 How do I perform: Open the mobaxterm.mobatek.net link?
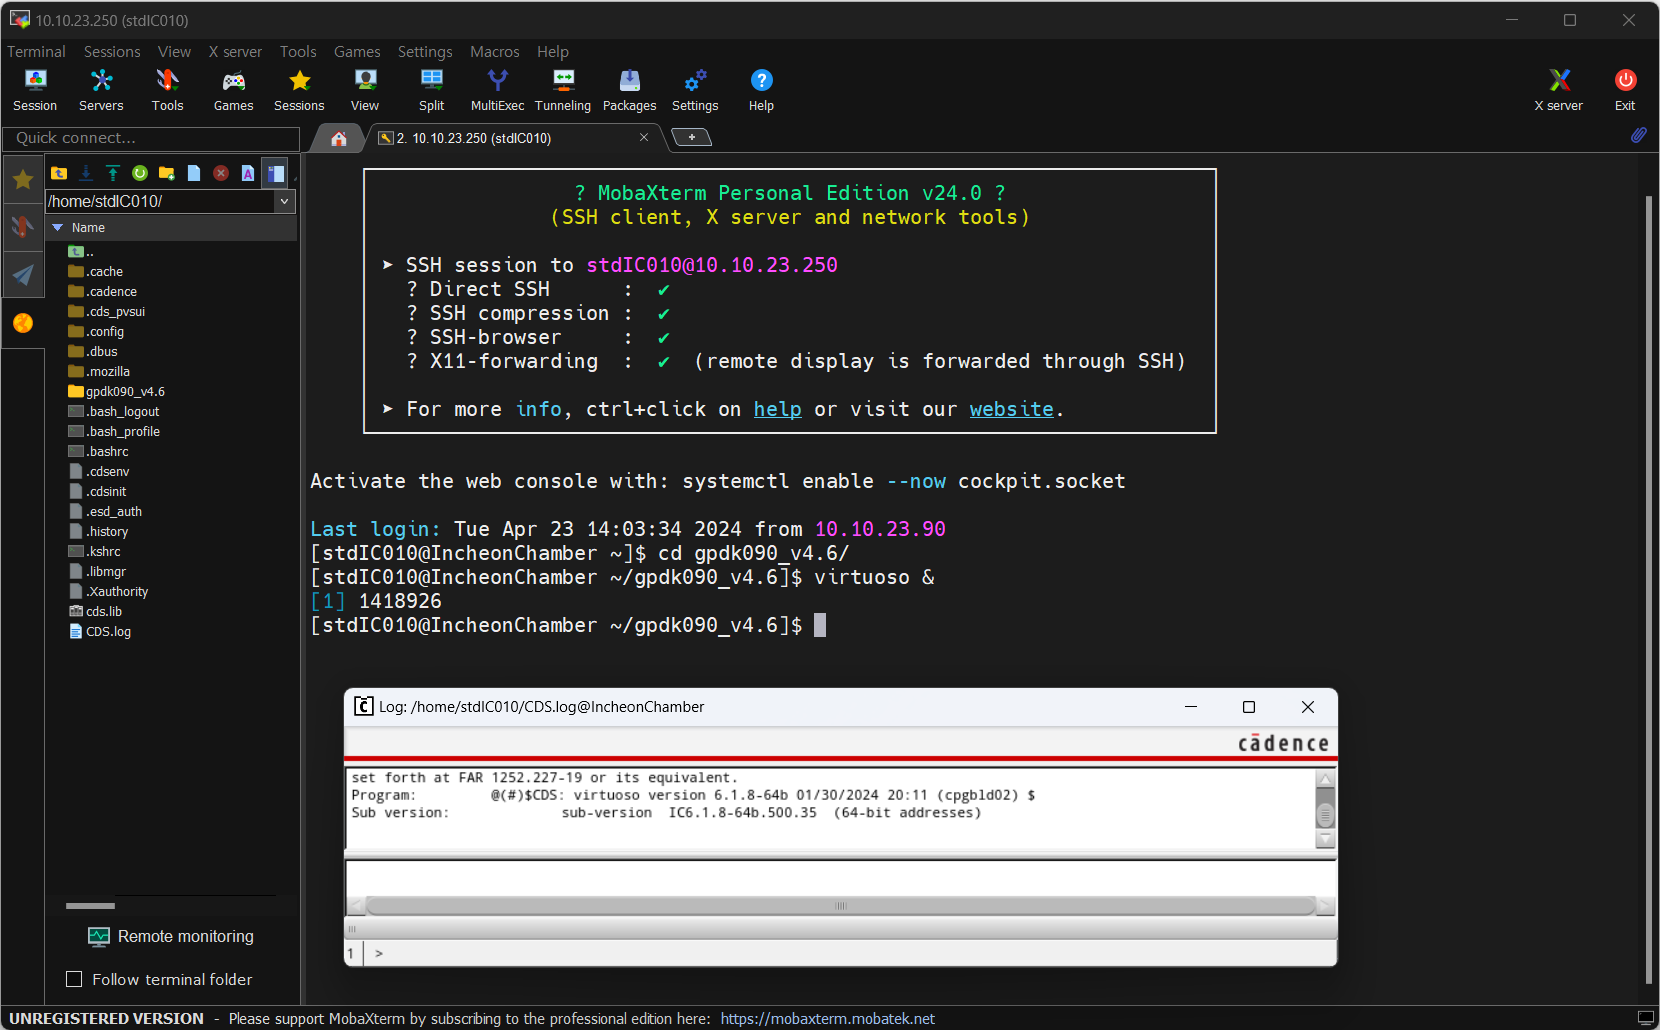click(x=827, y=1018)
